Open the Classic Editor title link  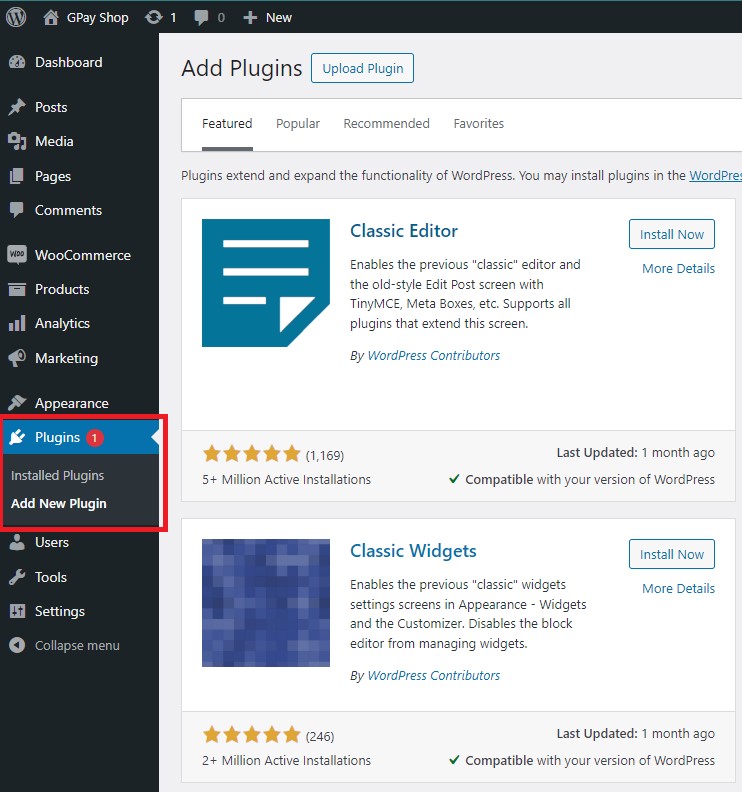tap(404, 231)
